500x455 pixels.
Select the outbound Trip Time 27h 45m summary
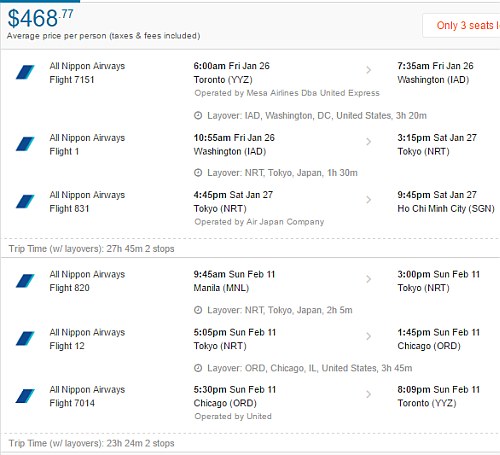(x=91, y=249)
